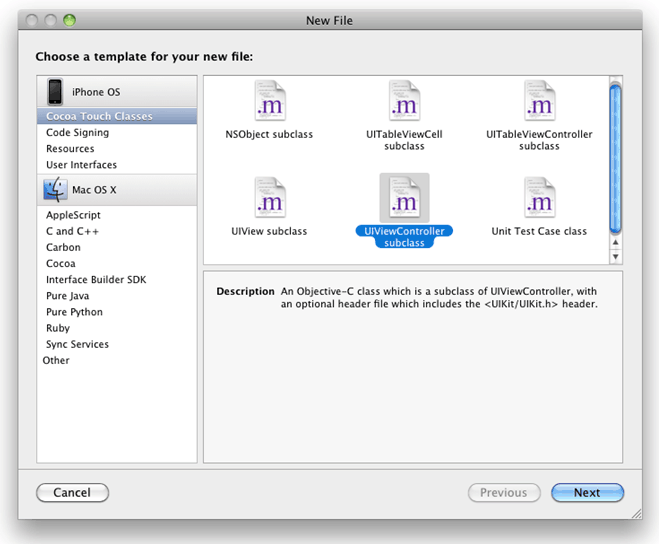
Task: Pick the UITableViewController subclass template icon
Action: (539, 101)
